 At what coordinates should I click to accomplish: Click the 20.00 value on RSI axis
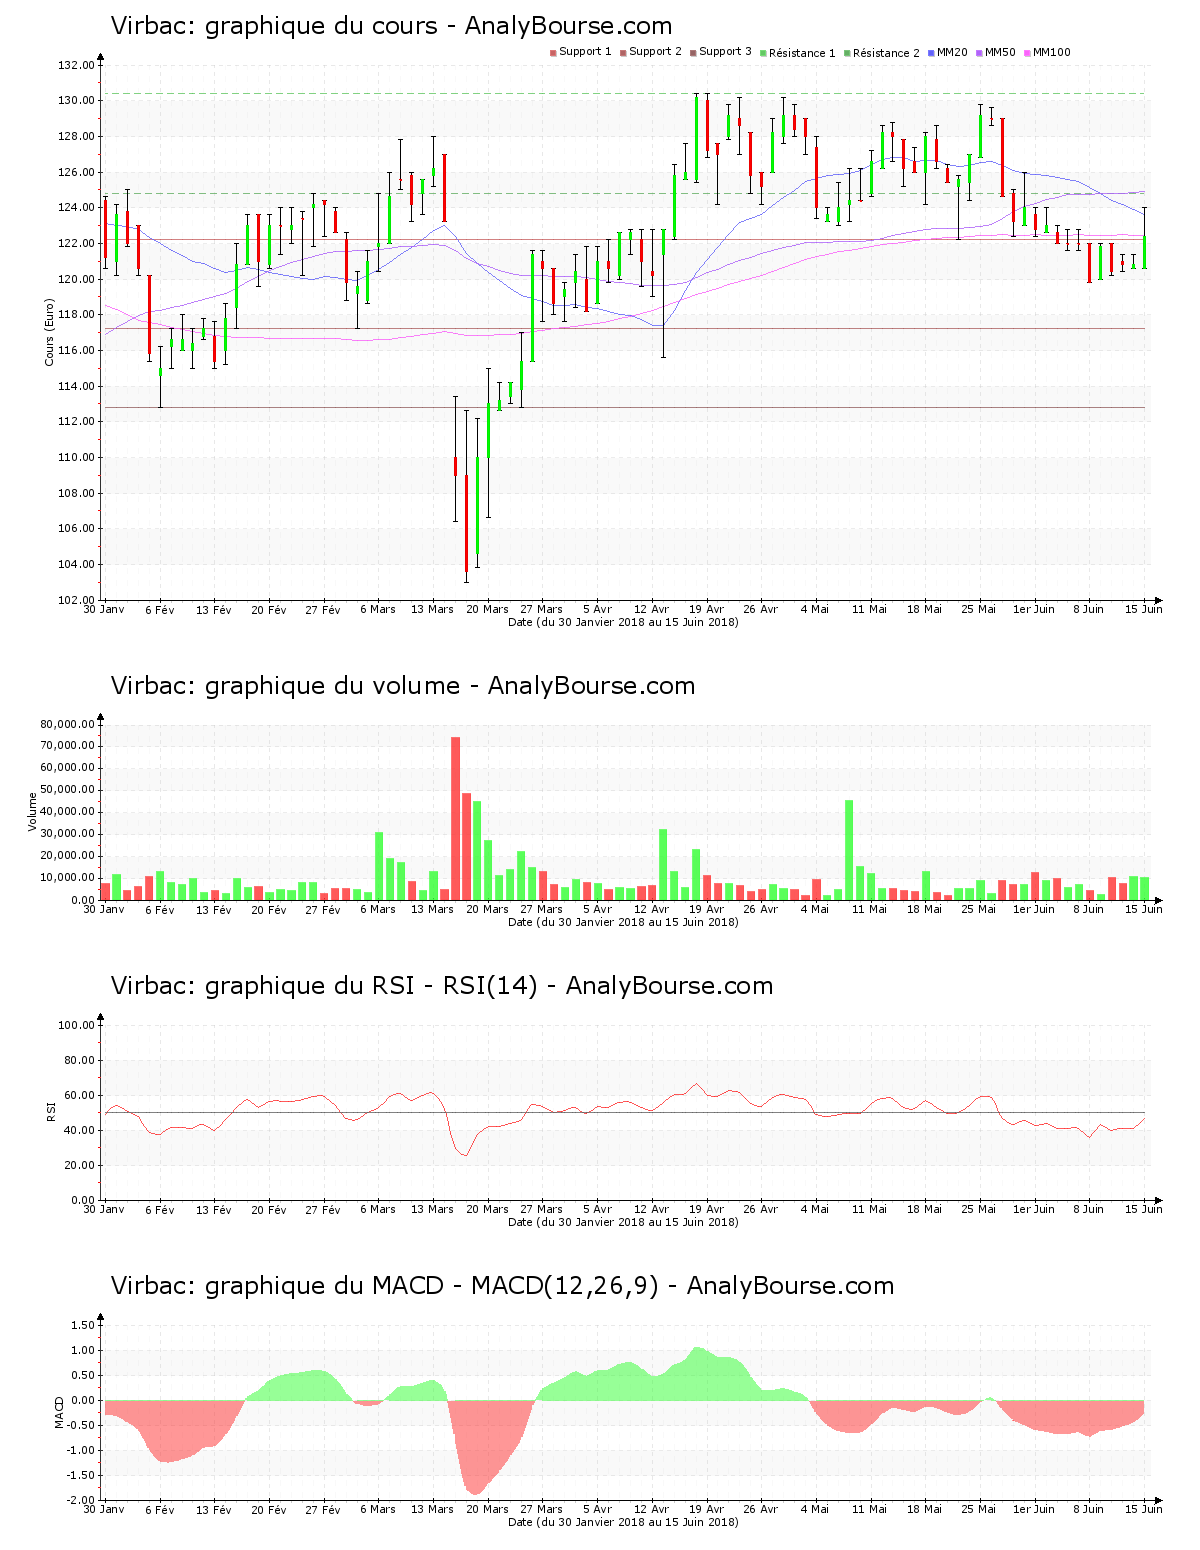79,1165
